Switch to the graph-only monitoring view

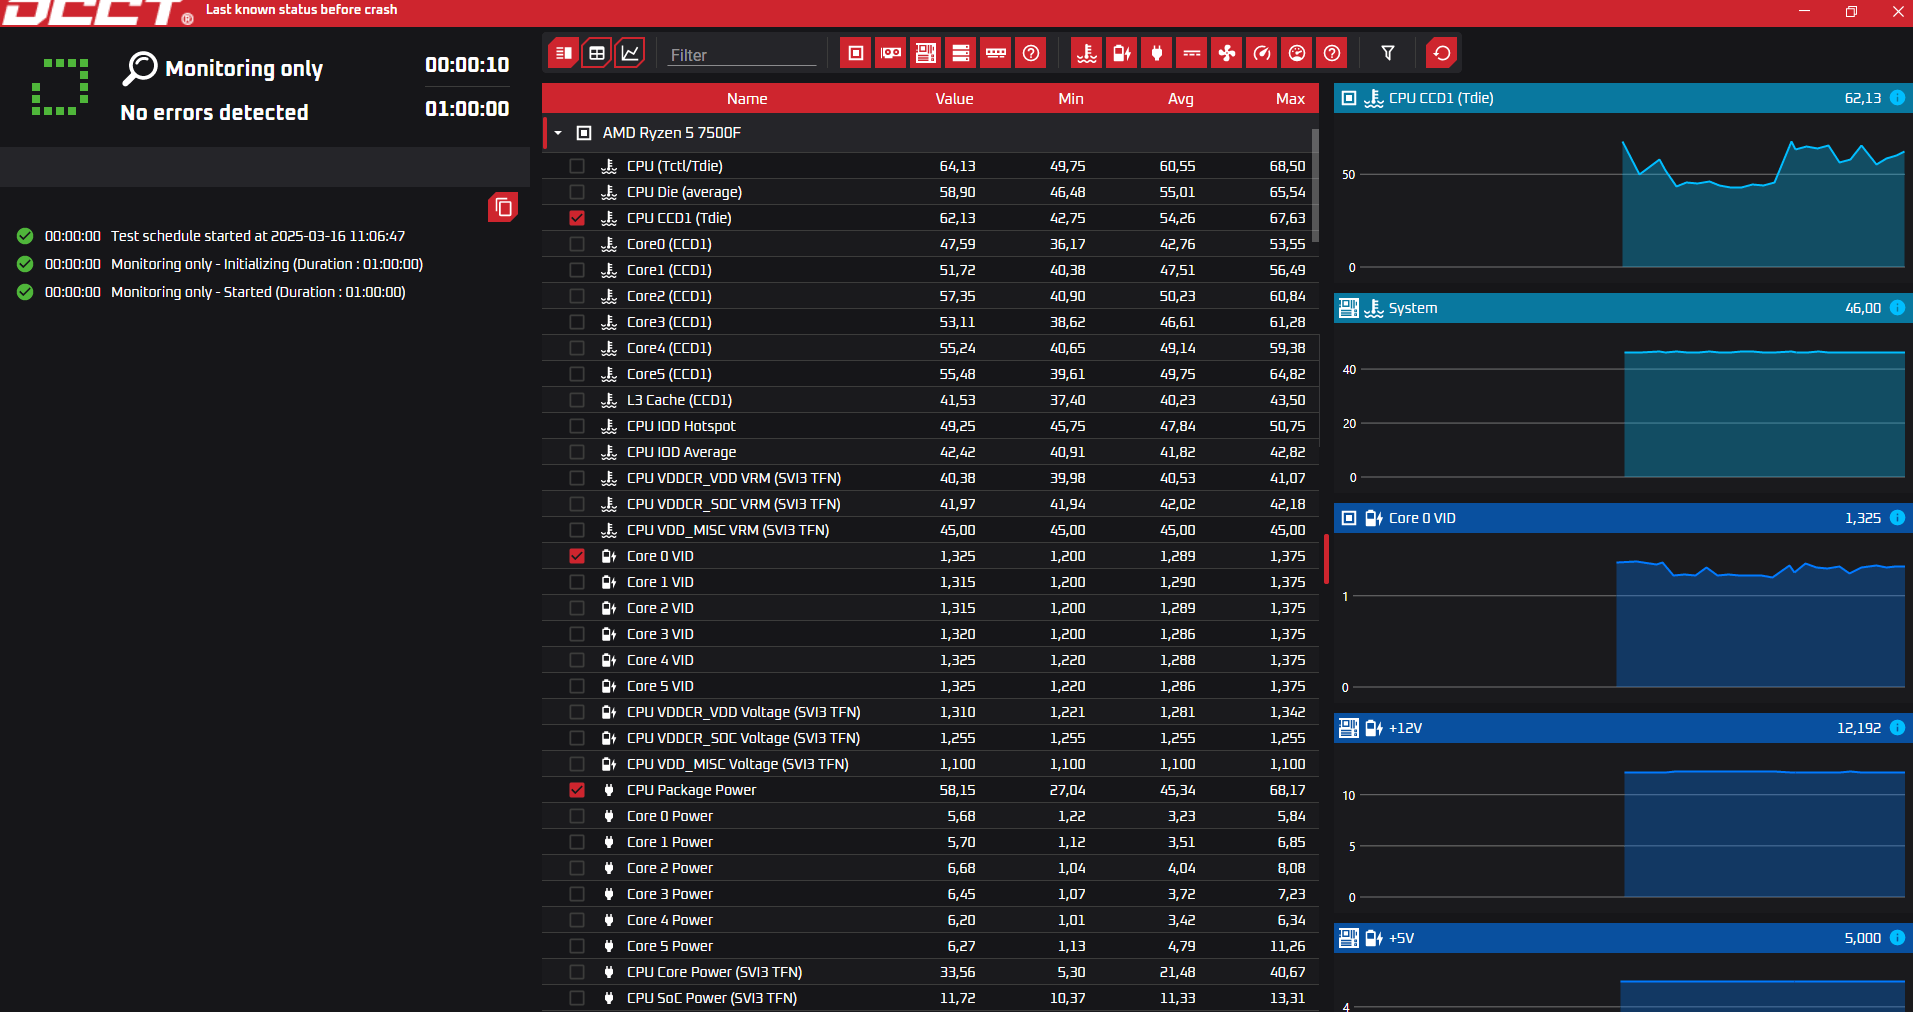point(630,53)
